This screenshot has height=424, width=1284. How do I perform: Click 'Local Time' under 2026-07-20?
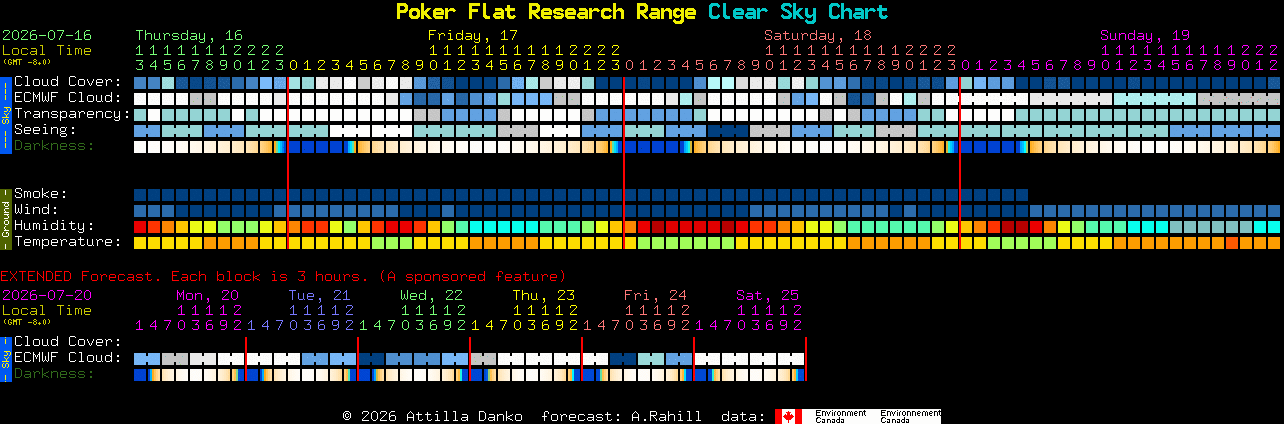pyautogui.click(x=47, y=310)
